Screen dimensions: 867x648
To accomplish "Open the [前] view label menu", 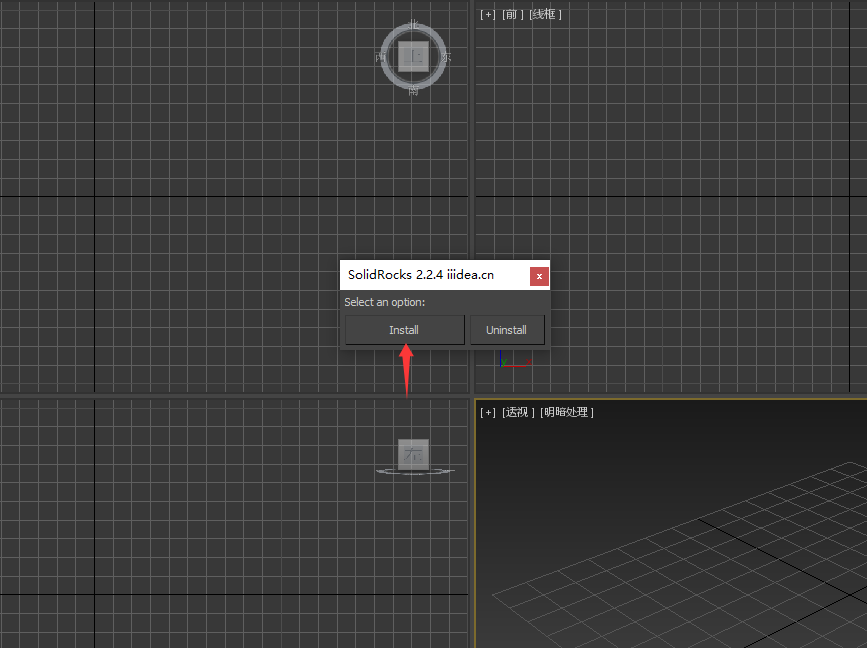I will (511, 14).
